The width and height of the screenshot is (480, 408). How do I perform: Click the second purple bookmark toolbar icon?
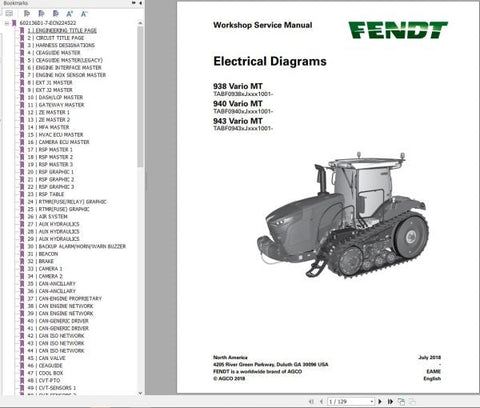[x=41, y=13]
